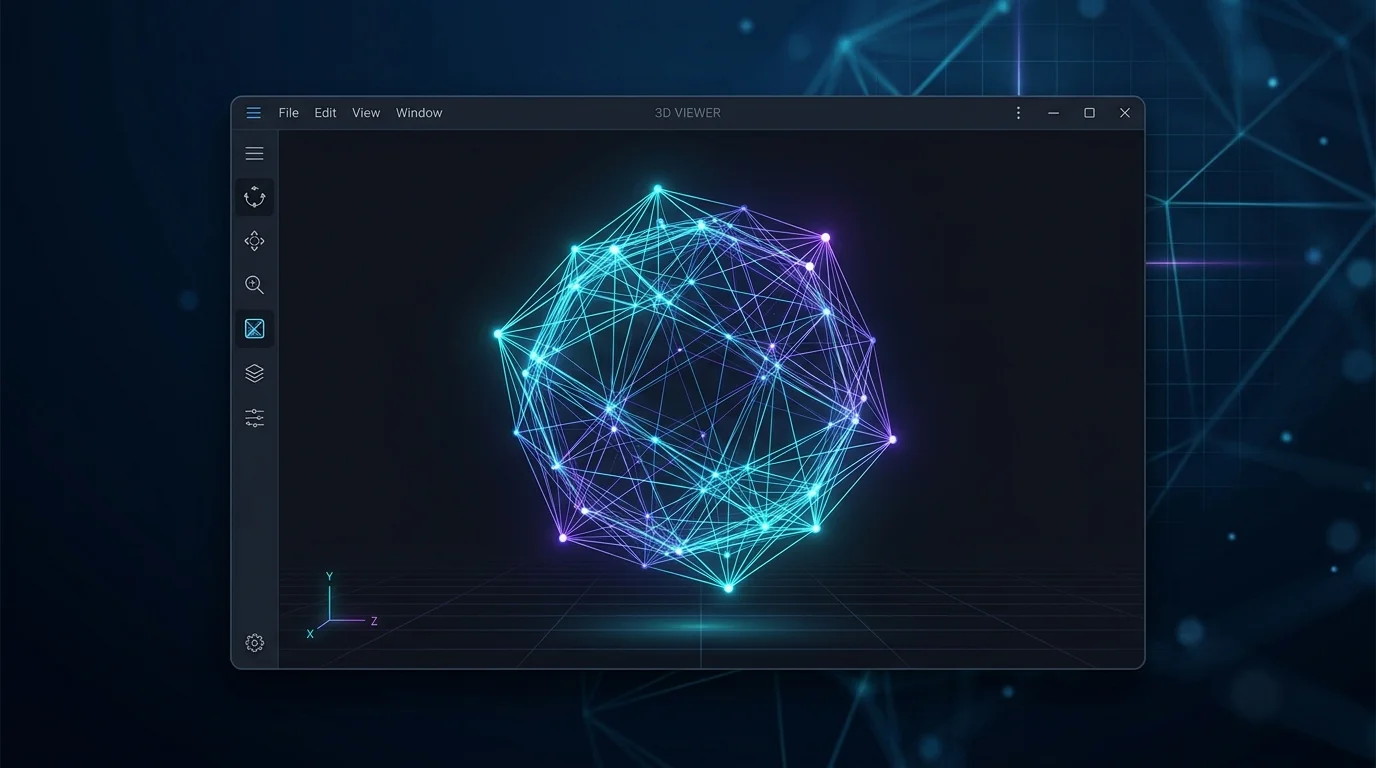
Task: Select the Pan move tool
Action: click(x=255, y=241)
